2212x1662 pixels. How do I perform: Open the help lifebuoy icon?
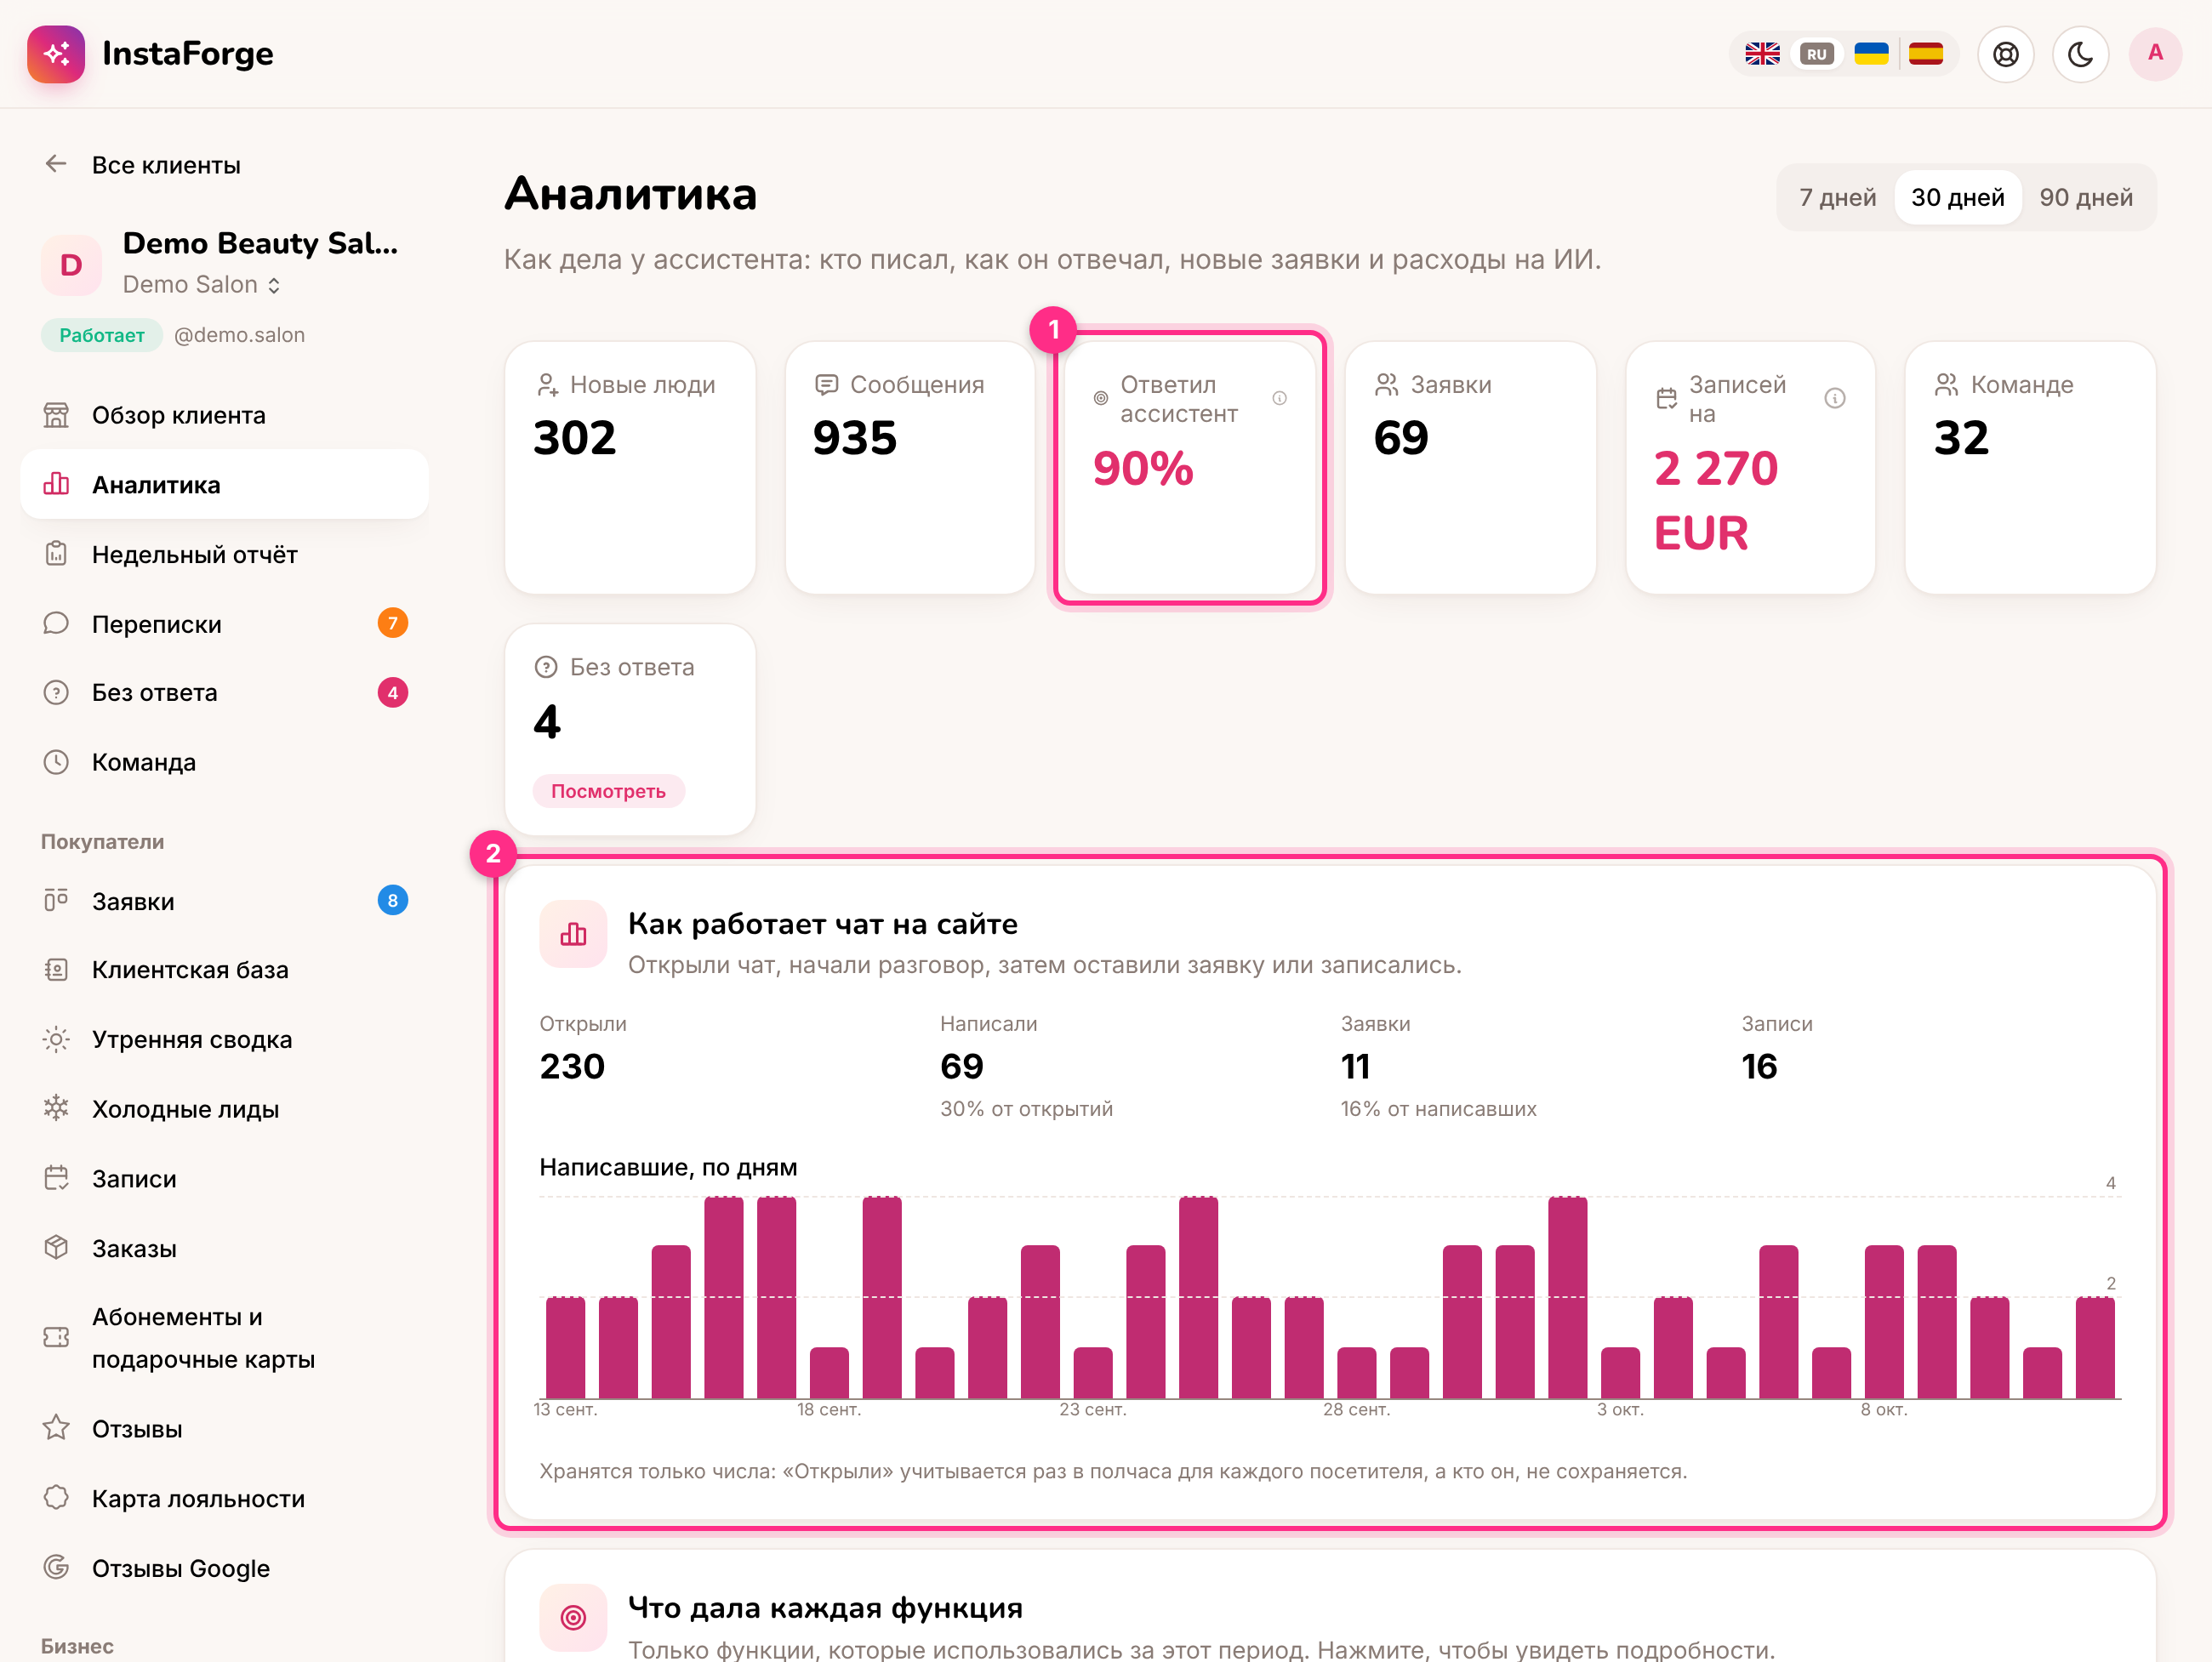point(2005,54)
